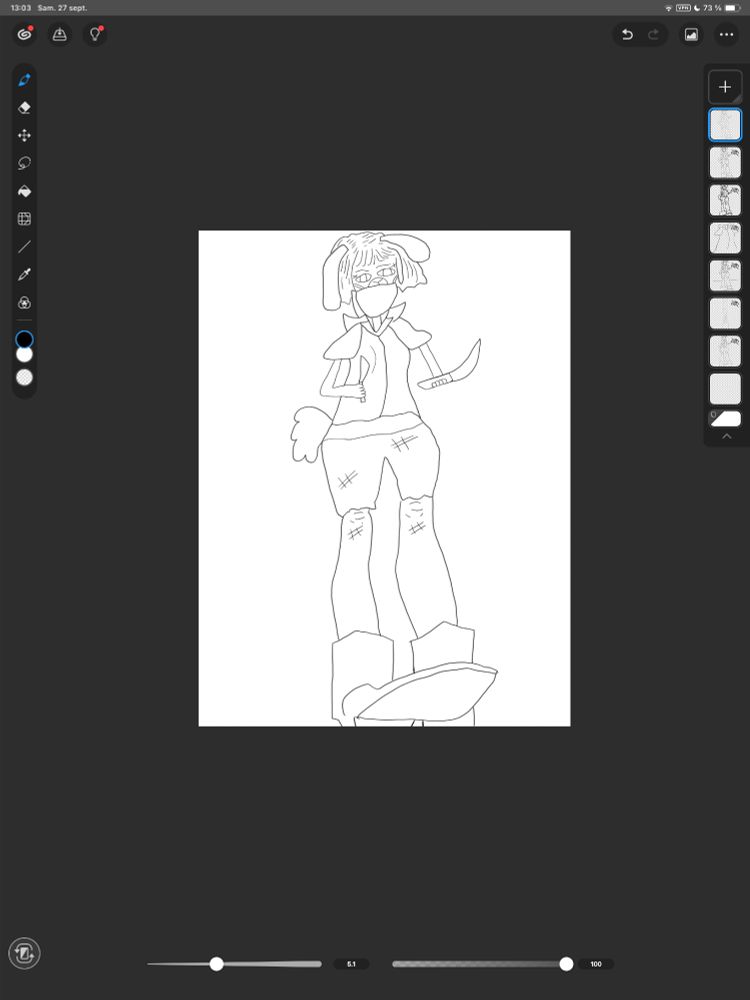Select the fifth layer thumbnail
The height and width of the screenshot is (1000, 750).
tap(725, 276)
